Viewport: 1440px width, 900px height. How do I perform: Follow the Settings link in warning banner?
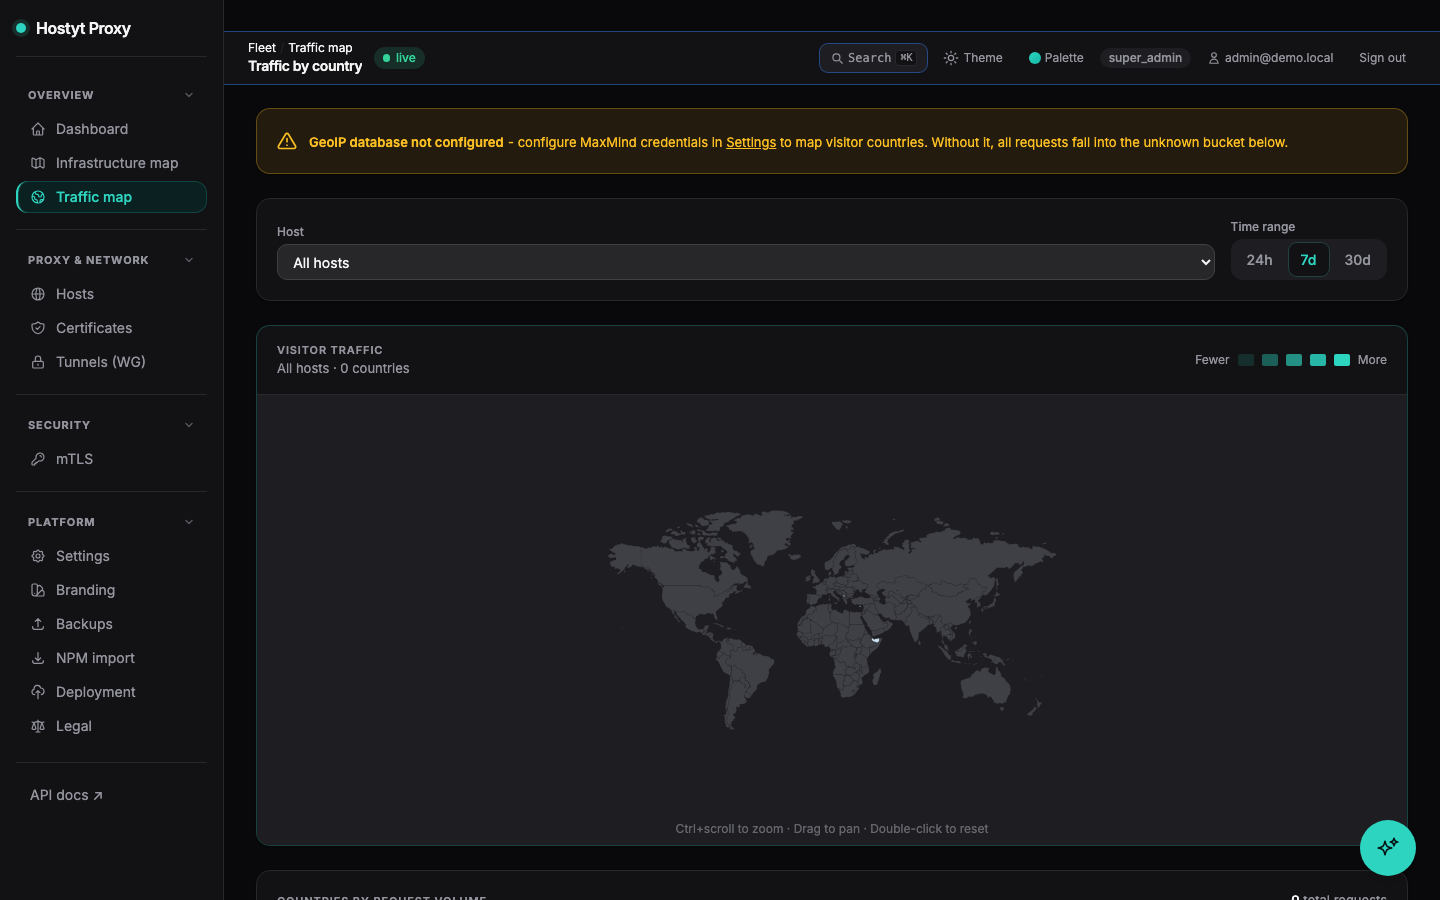click(x=751, y=142)
